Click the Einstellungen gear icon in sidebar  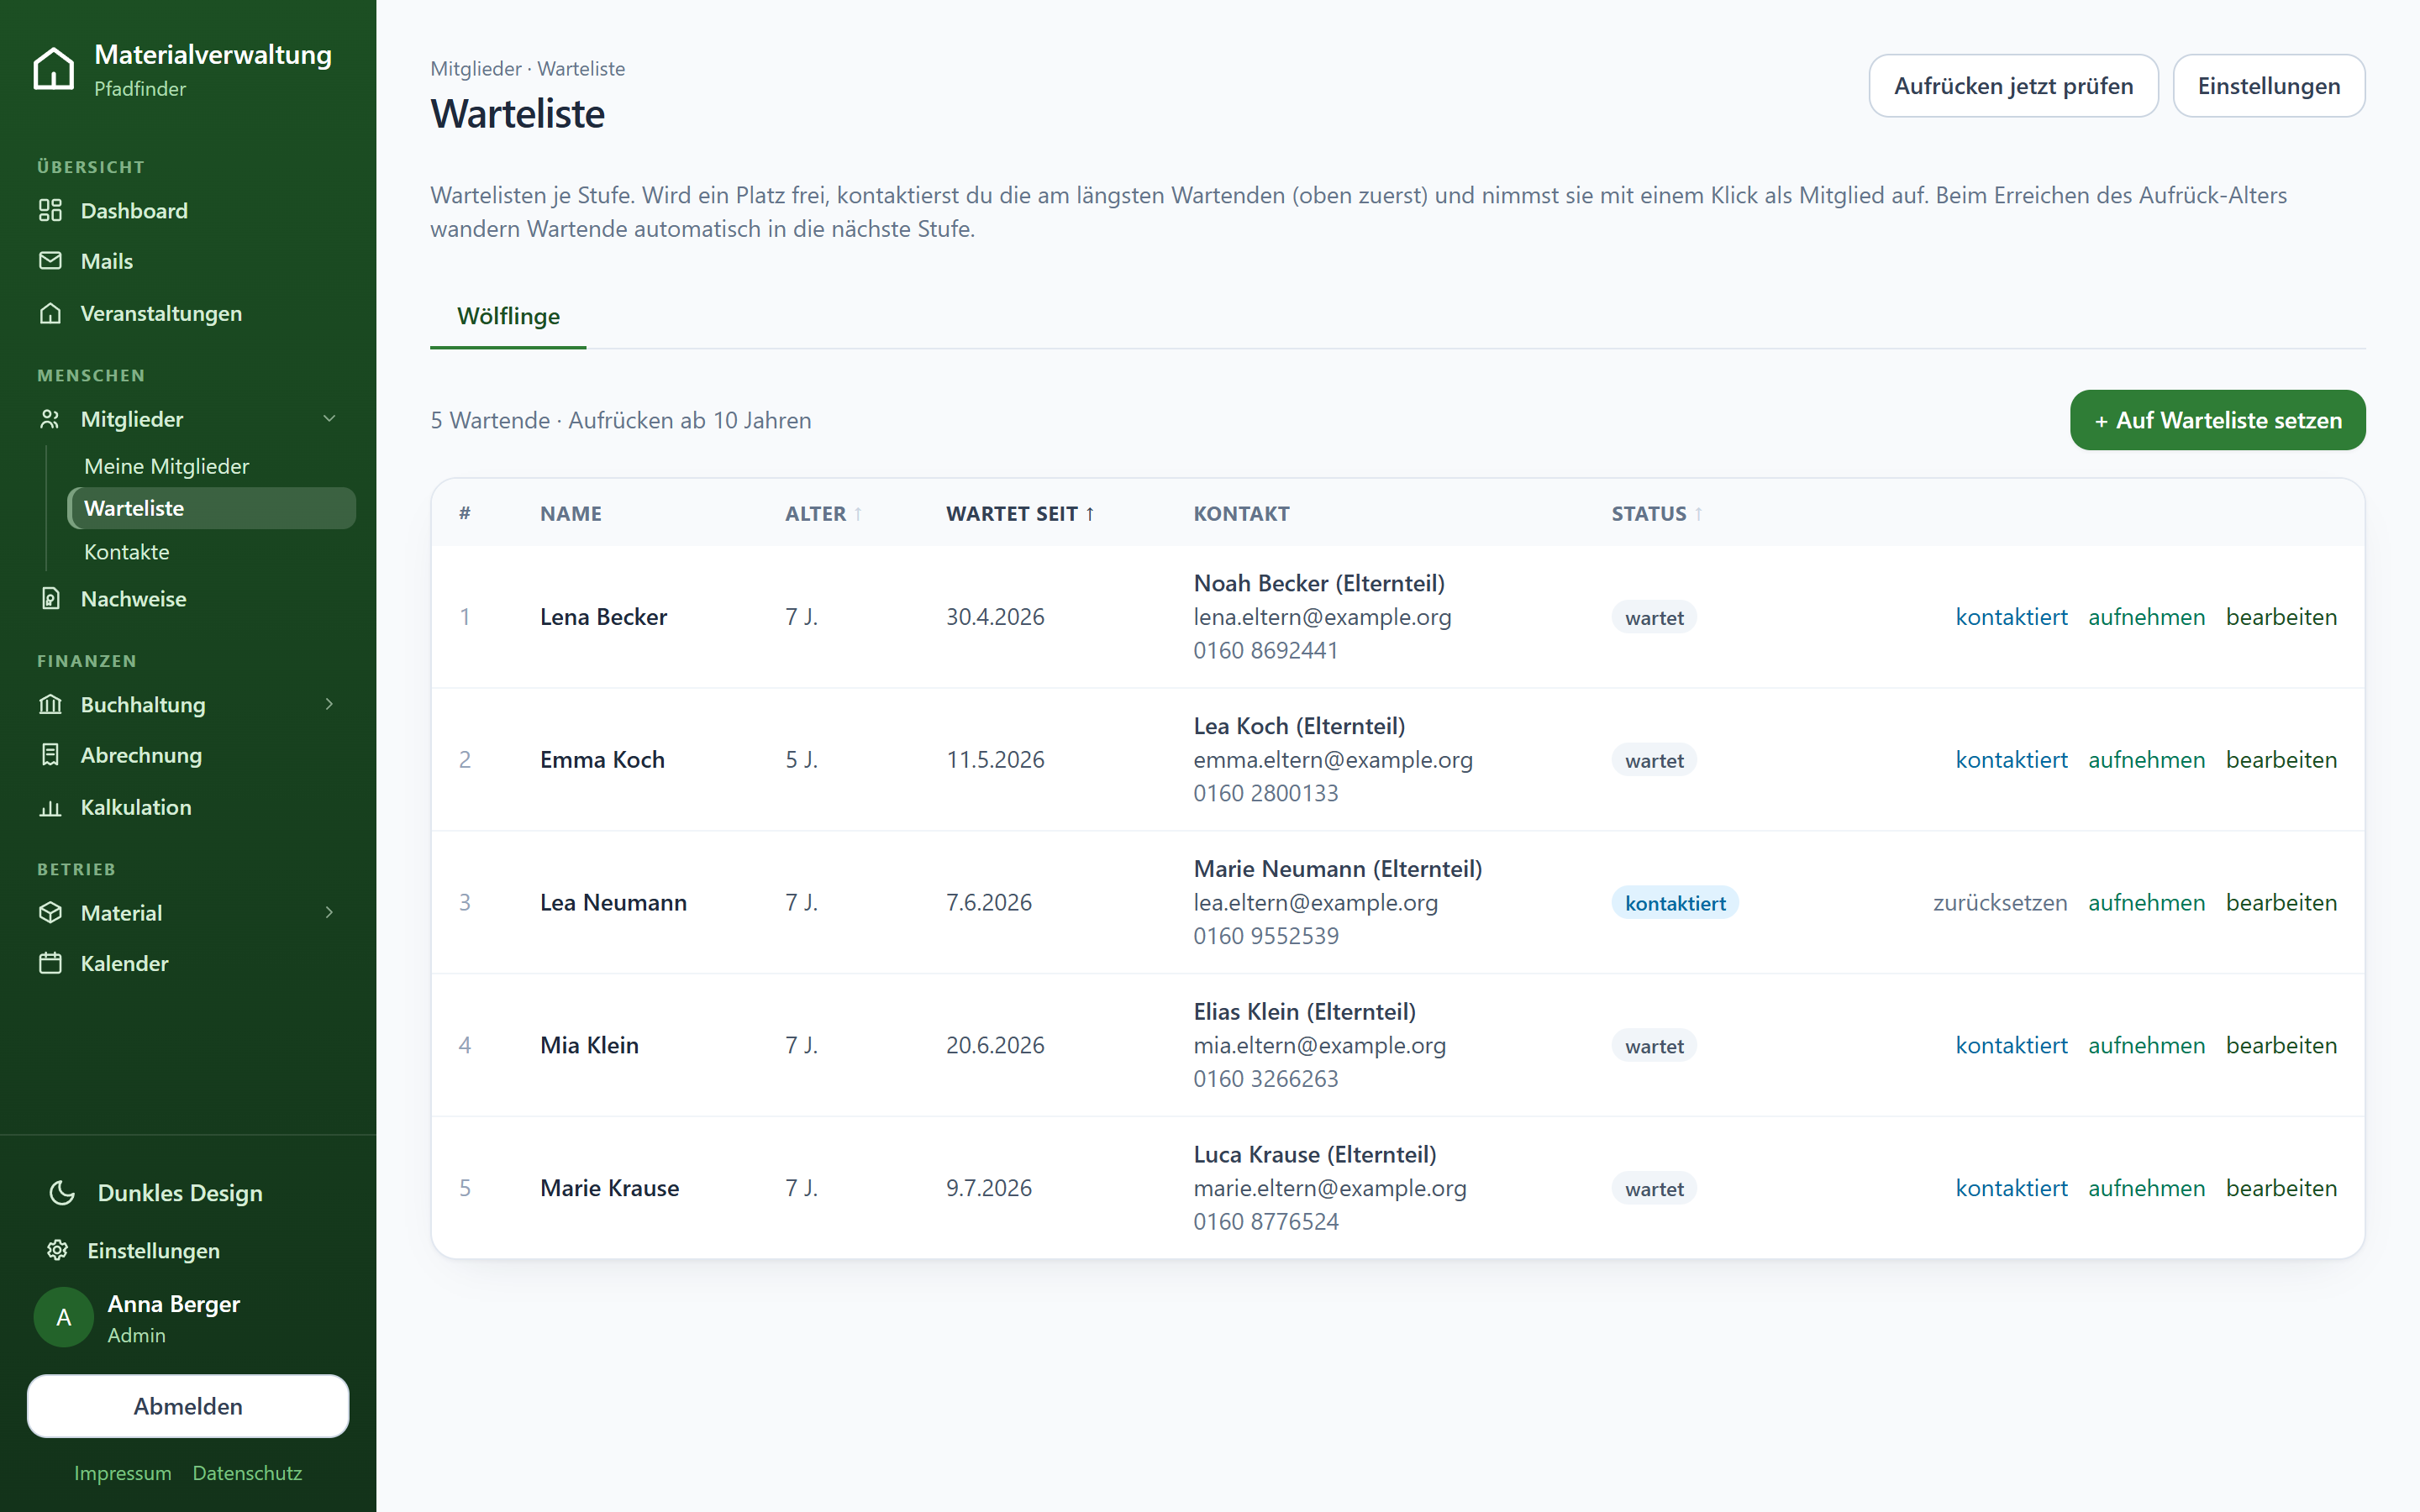[58, 1250]
